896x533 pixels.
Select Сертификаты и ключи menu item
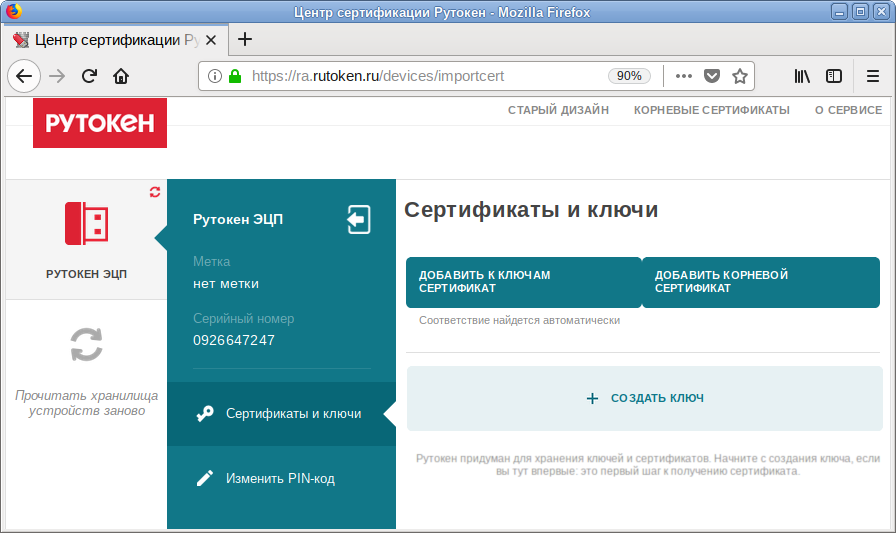(281, 414)
